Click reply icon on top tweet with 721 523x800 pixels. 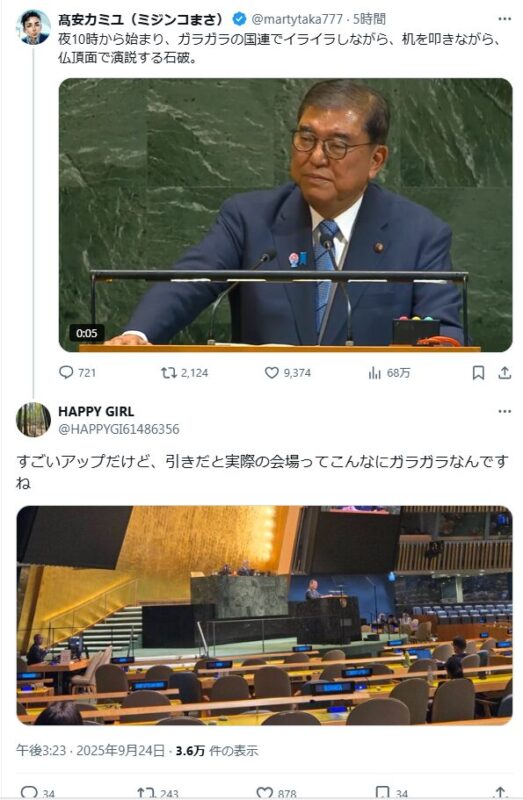point(66,372)
